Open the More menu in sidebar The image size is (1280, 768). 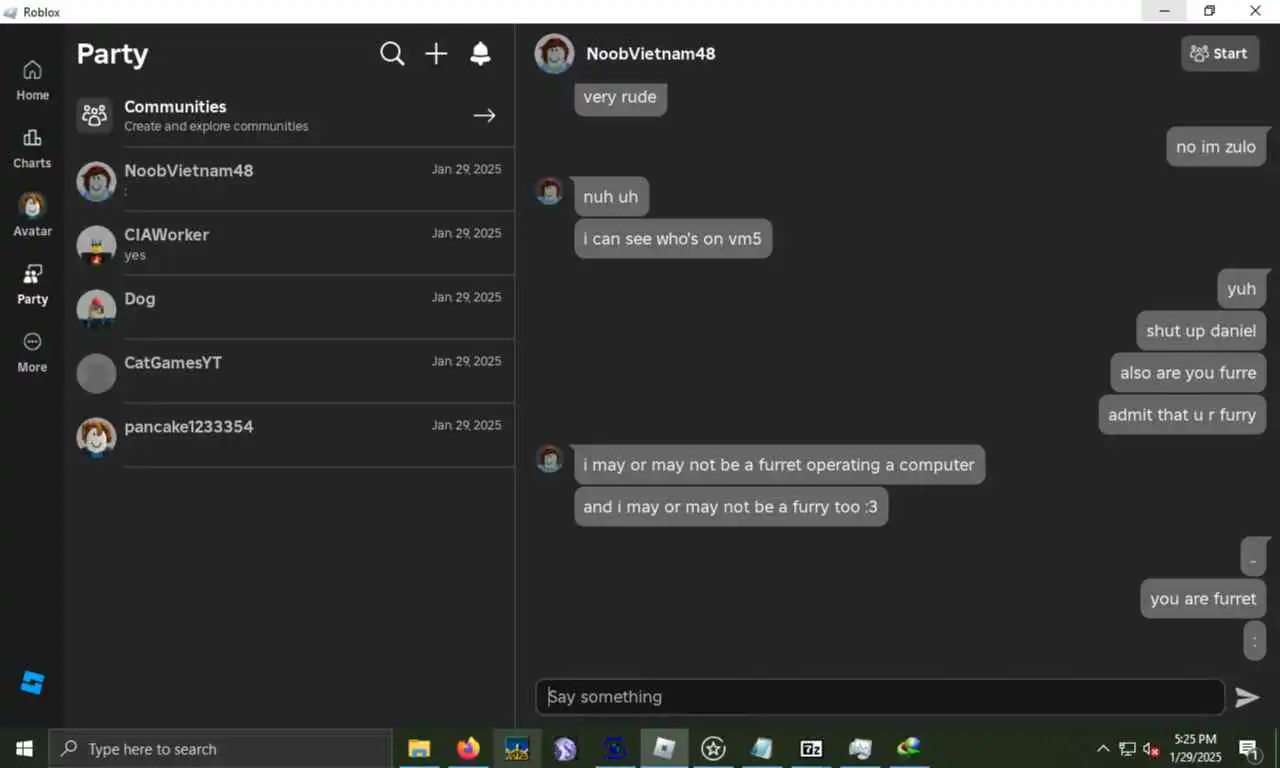coord(32,352)
